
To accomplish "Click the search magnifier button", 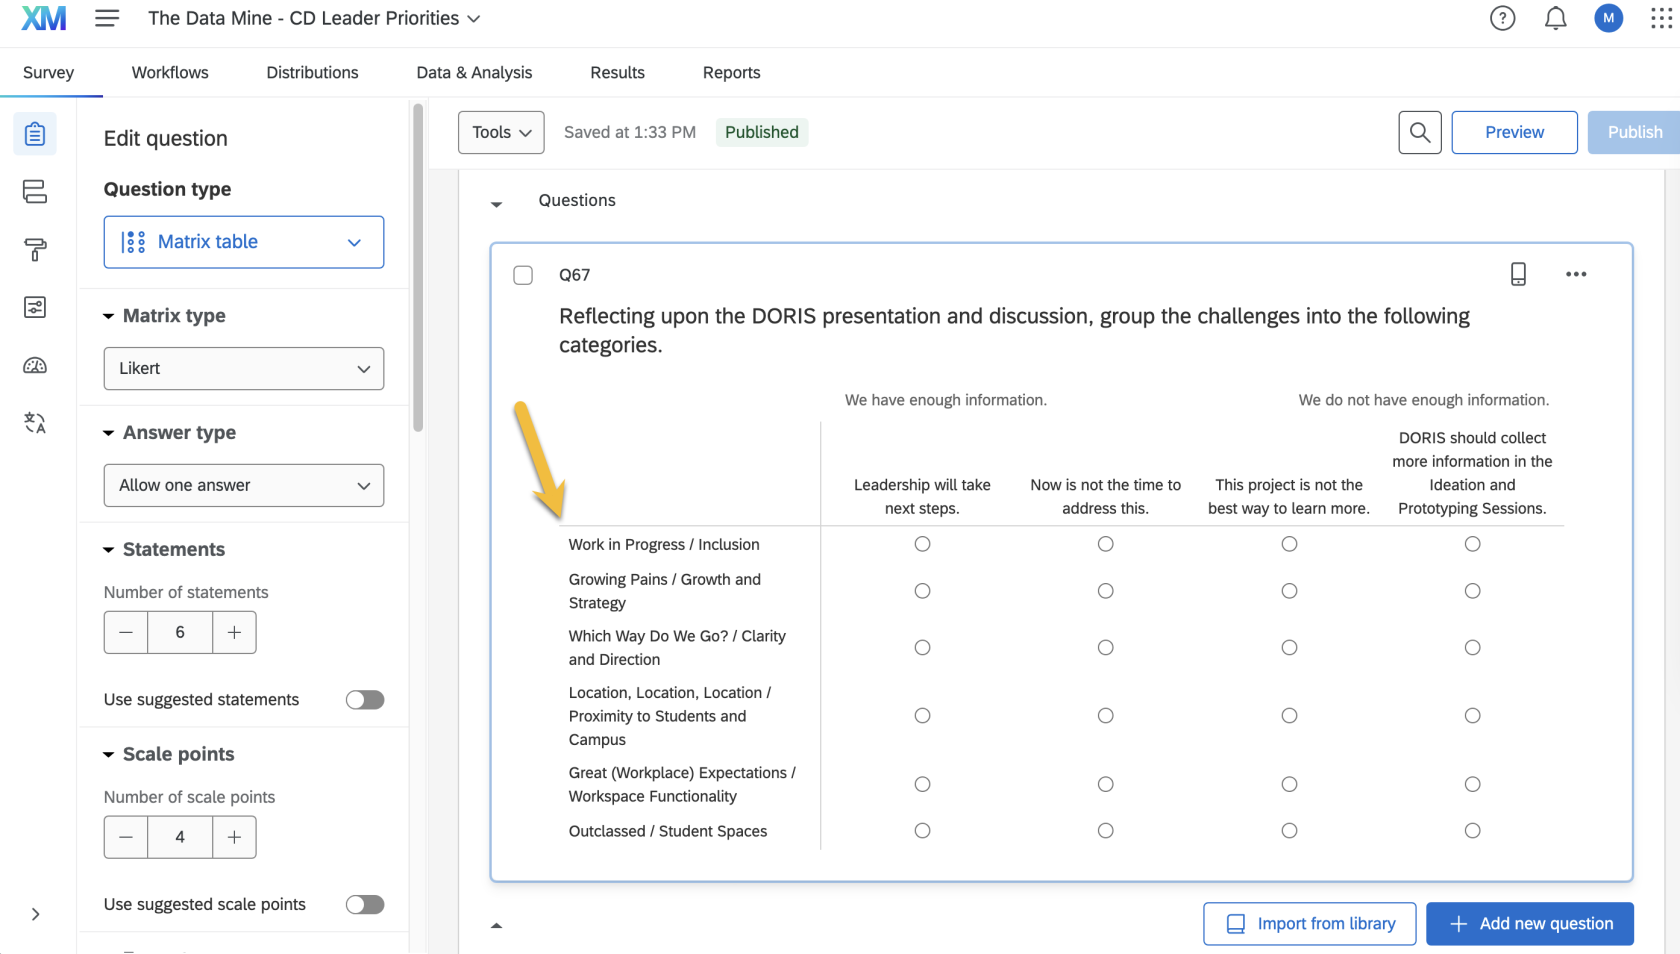I will (1419, 132).
